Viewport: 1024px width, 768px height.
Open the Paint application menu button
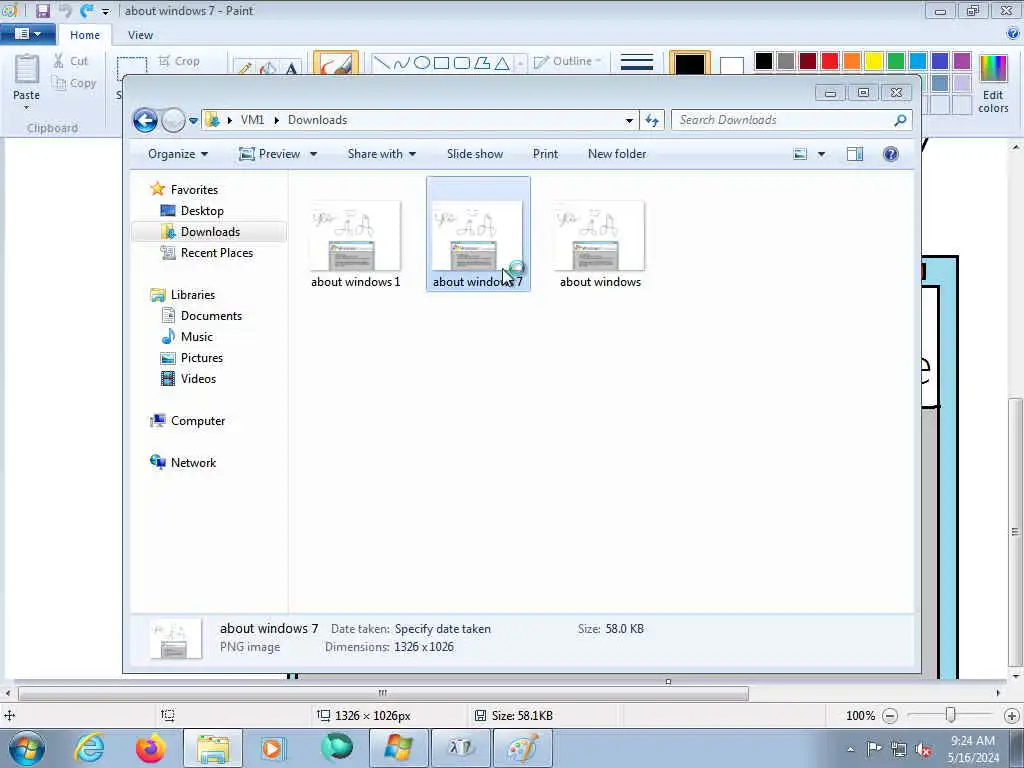pos(27,33)
